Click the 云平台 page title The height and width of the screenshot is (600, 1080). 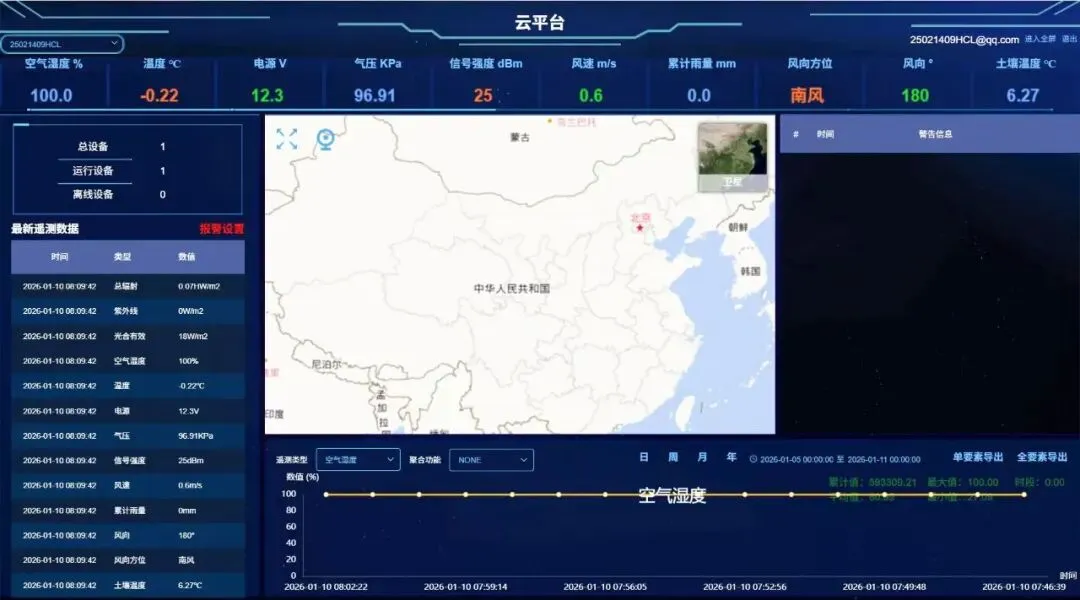pos(539,22)
